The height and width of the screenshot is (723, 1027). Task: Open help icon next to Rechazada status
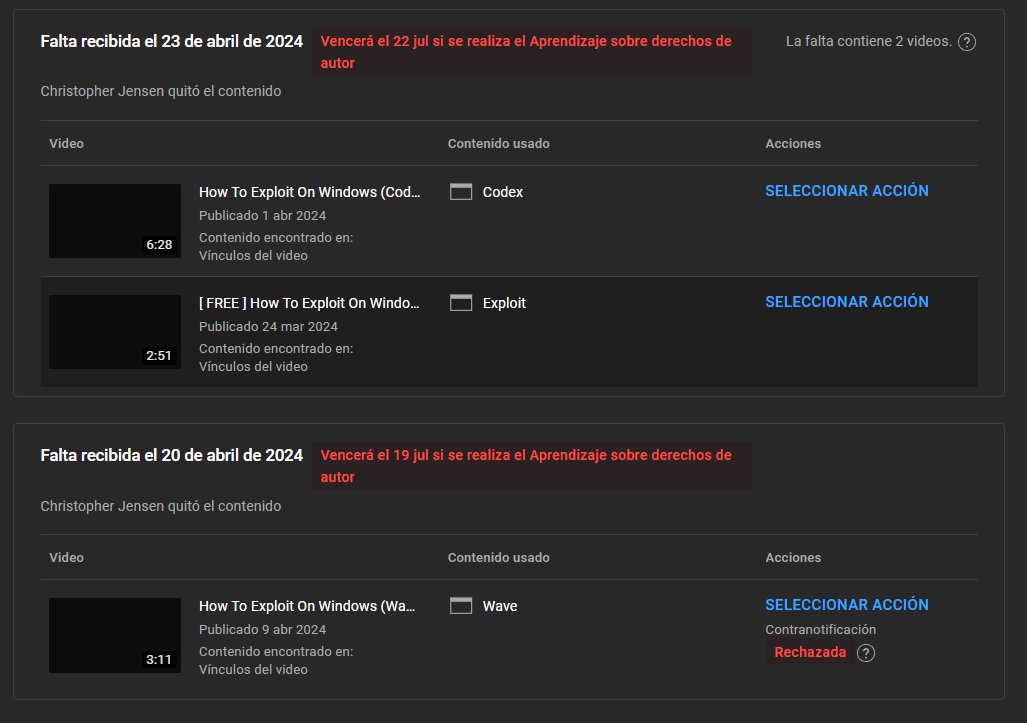coord(866,653)
